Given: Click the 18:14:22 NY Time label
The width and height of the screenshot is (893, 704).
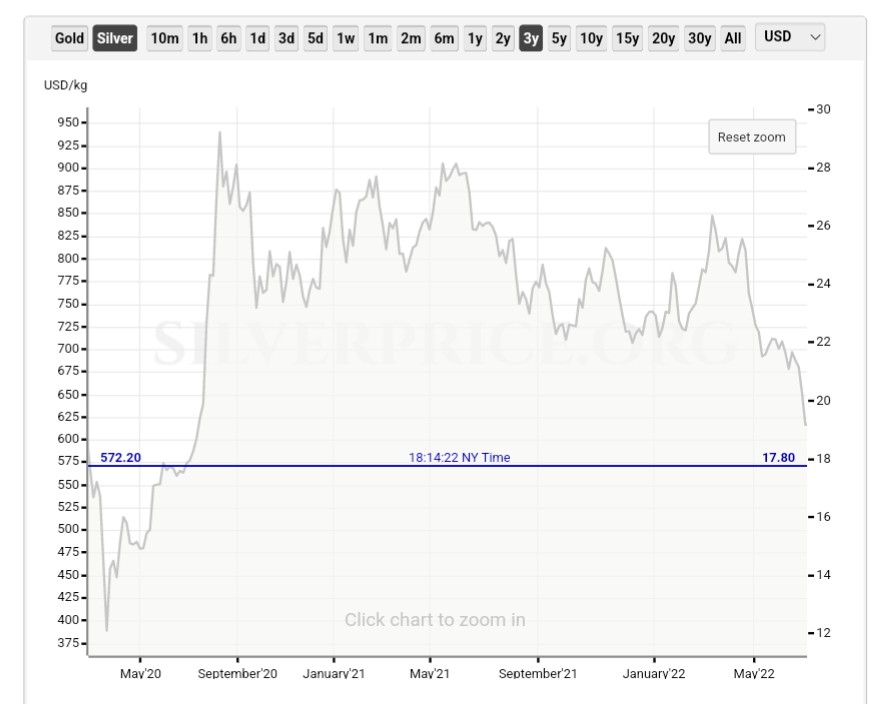Looking at the screenshot, I should [x=459, y=457].
